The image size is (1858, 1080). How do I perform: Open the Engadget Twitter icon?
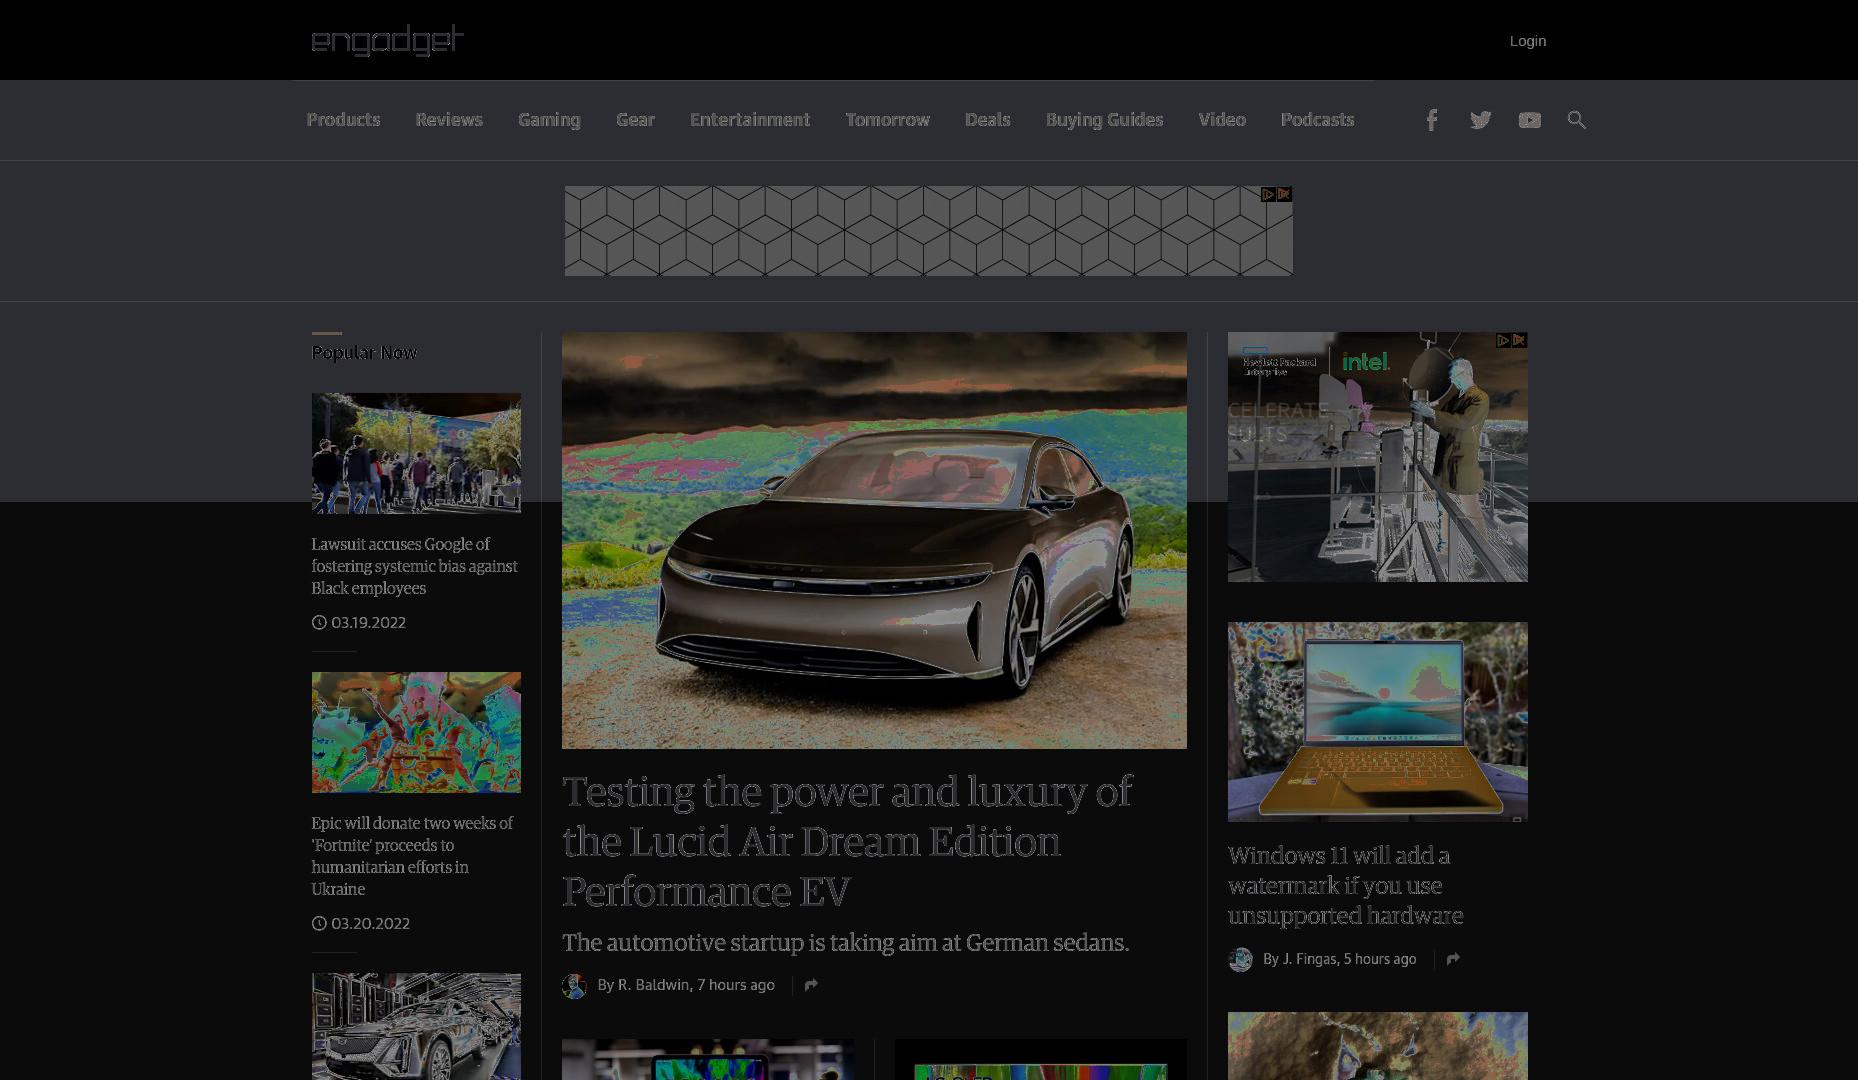[1480, 120]
